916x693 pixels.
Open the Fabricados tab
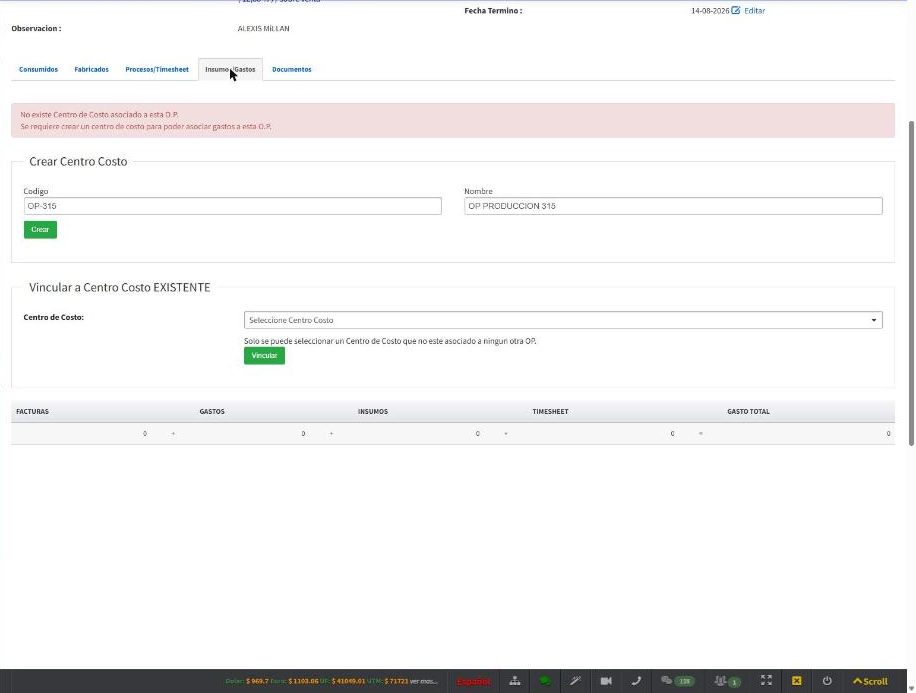pyautogui.click(x=92, y=70)
